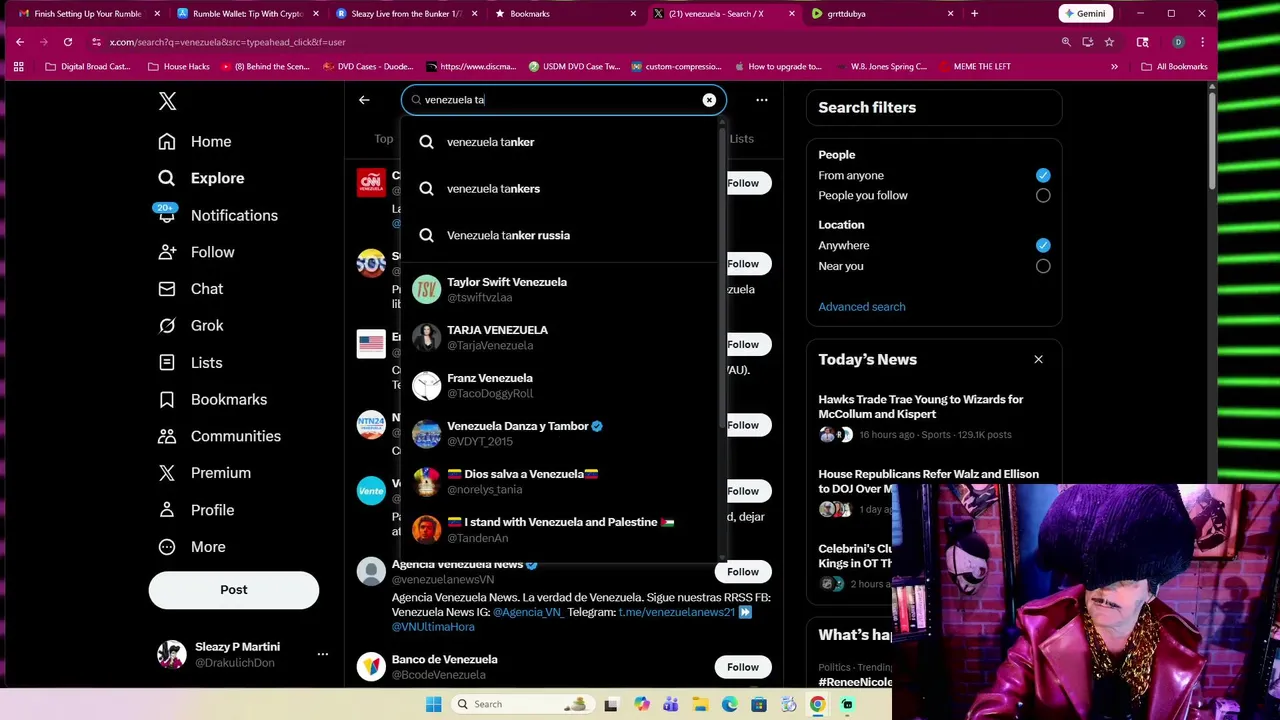
Task: Open Advanced search link
Action: pyautogui.click(x=862, y=307)
